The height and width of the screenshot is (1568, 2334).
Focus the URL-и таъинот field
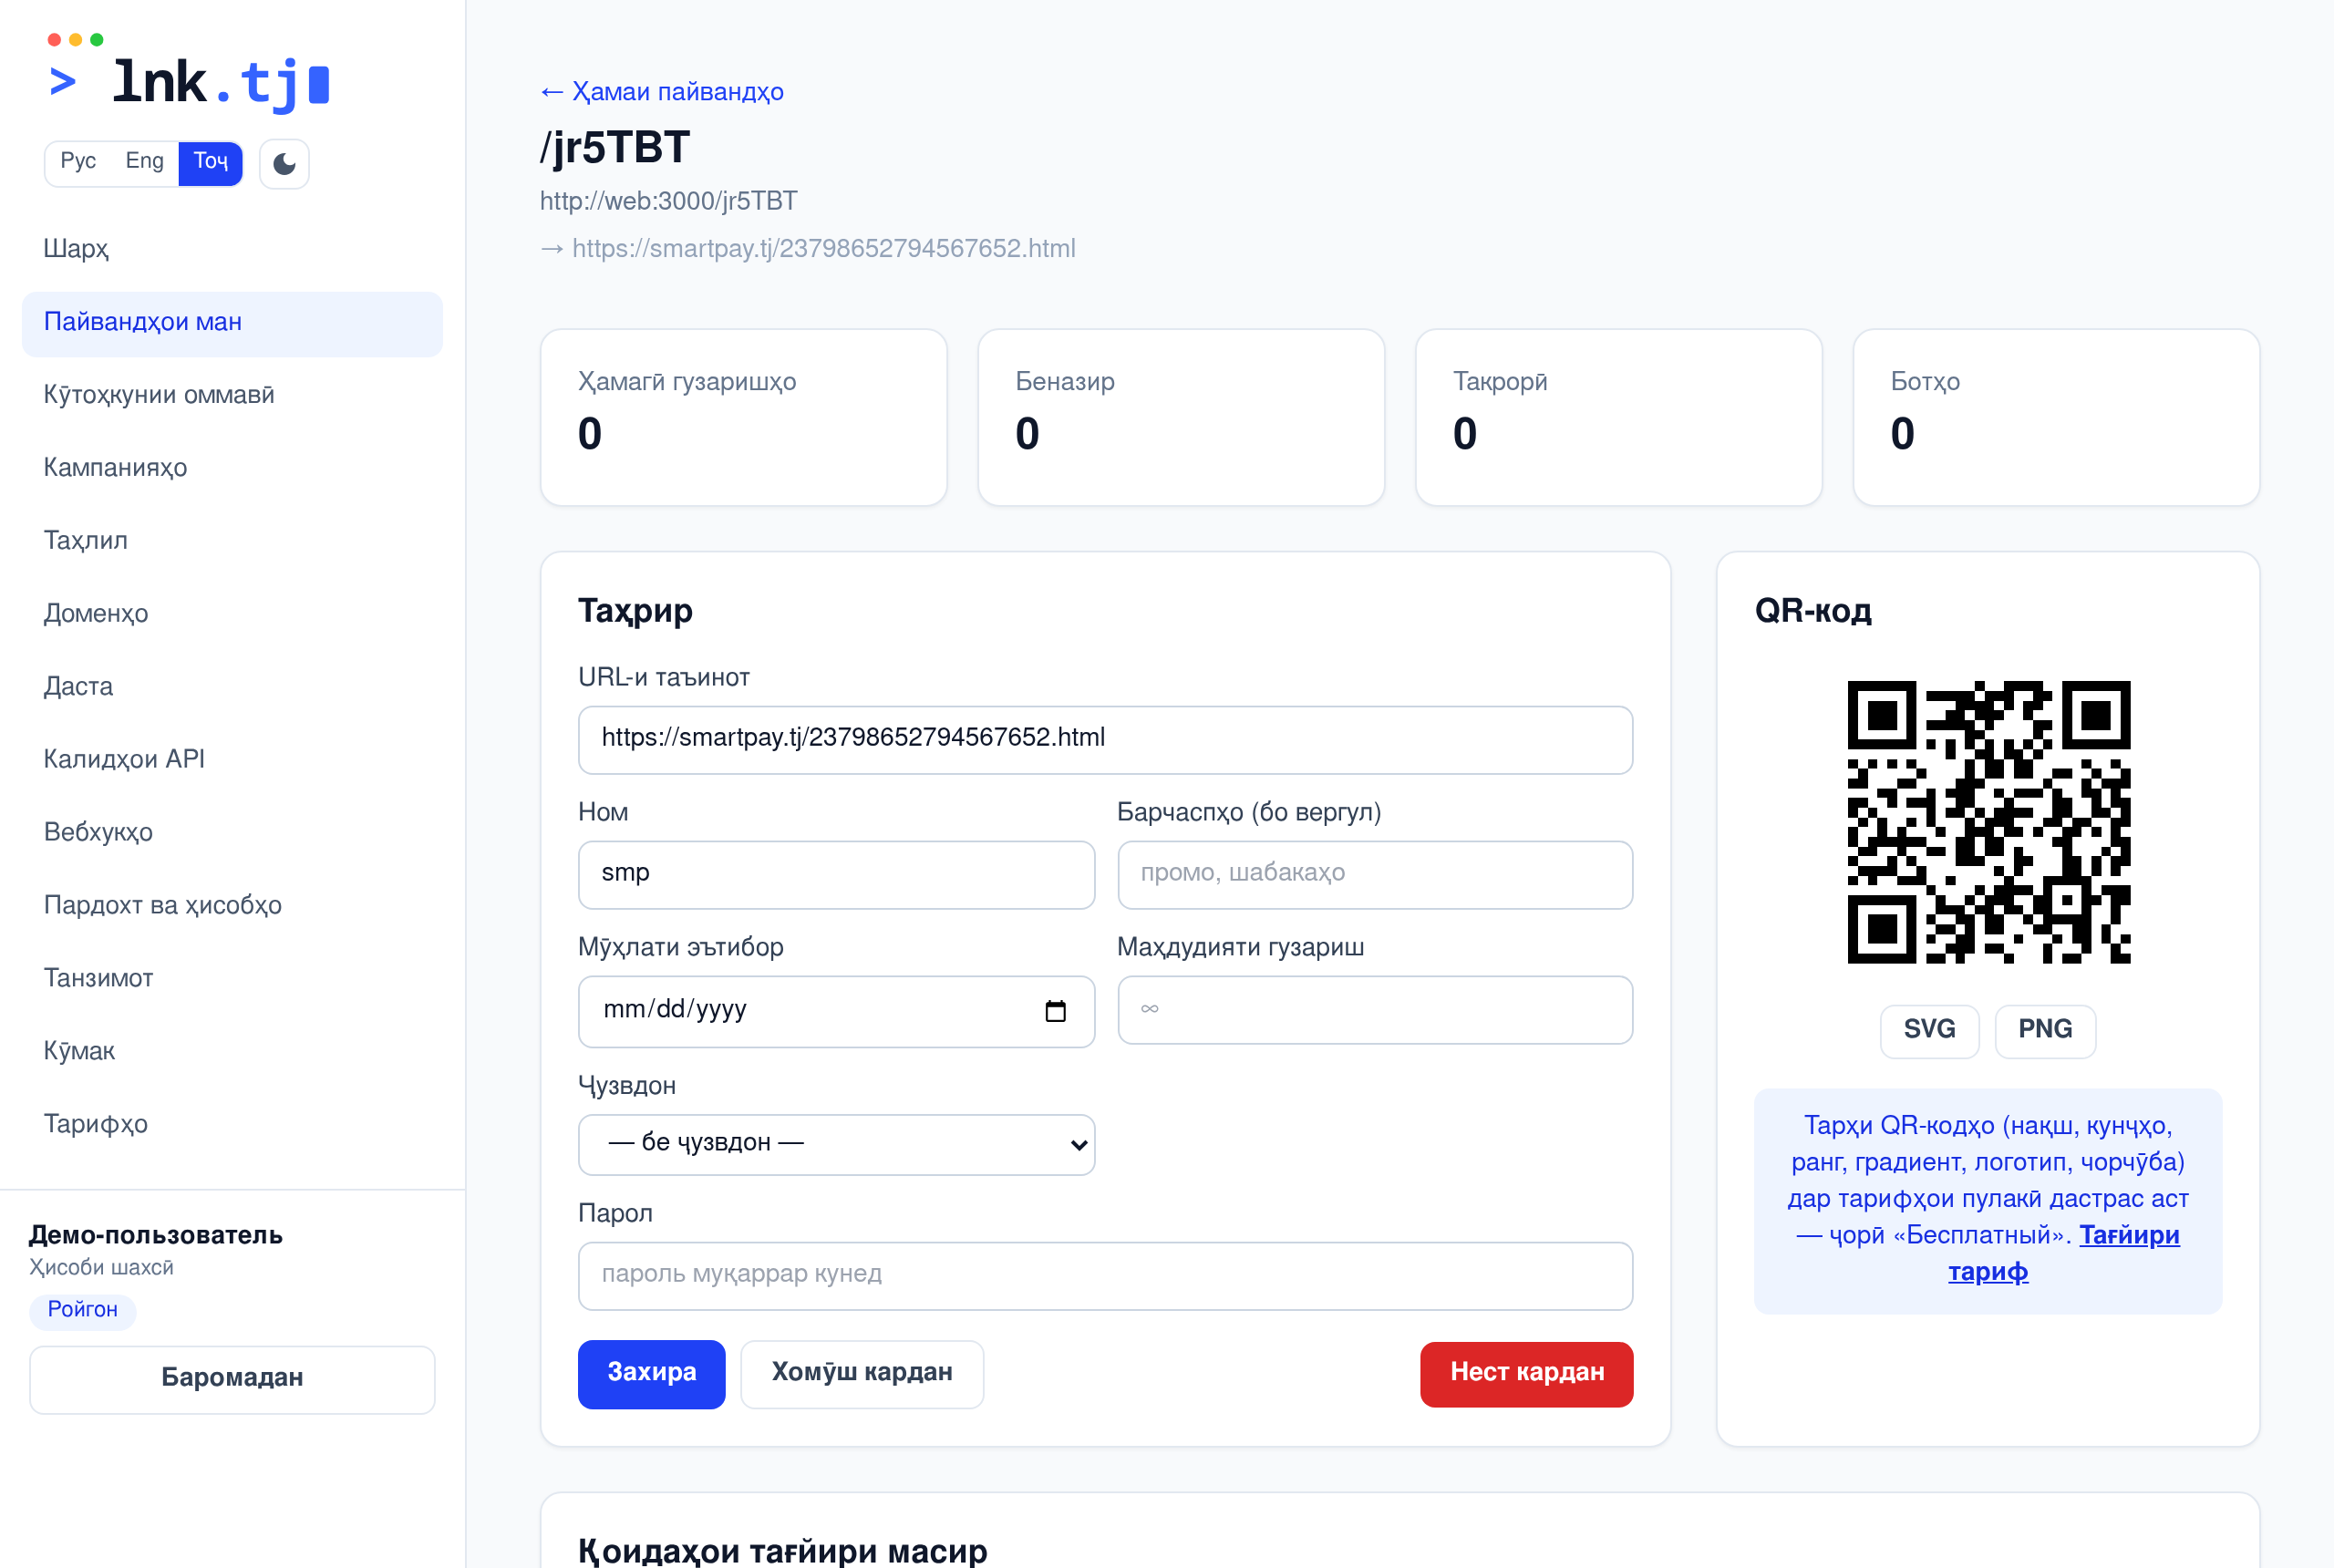tap(1105, 740)
